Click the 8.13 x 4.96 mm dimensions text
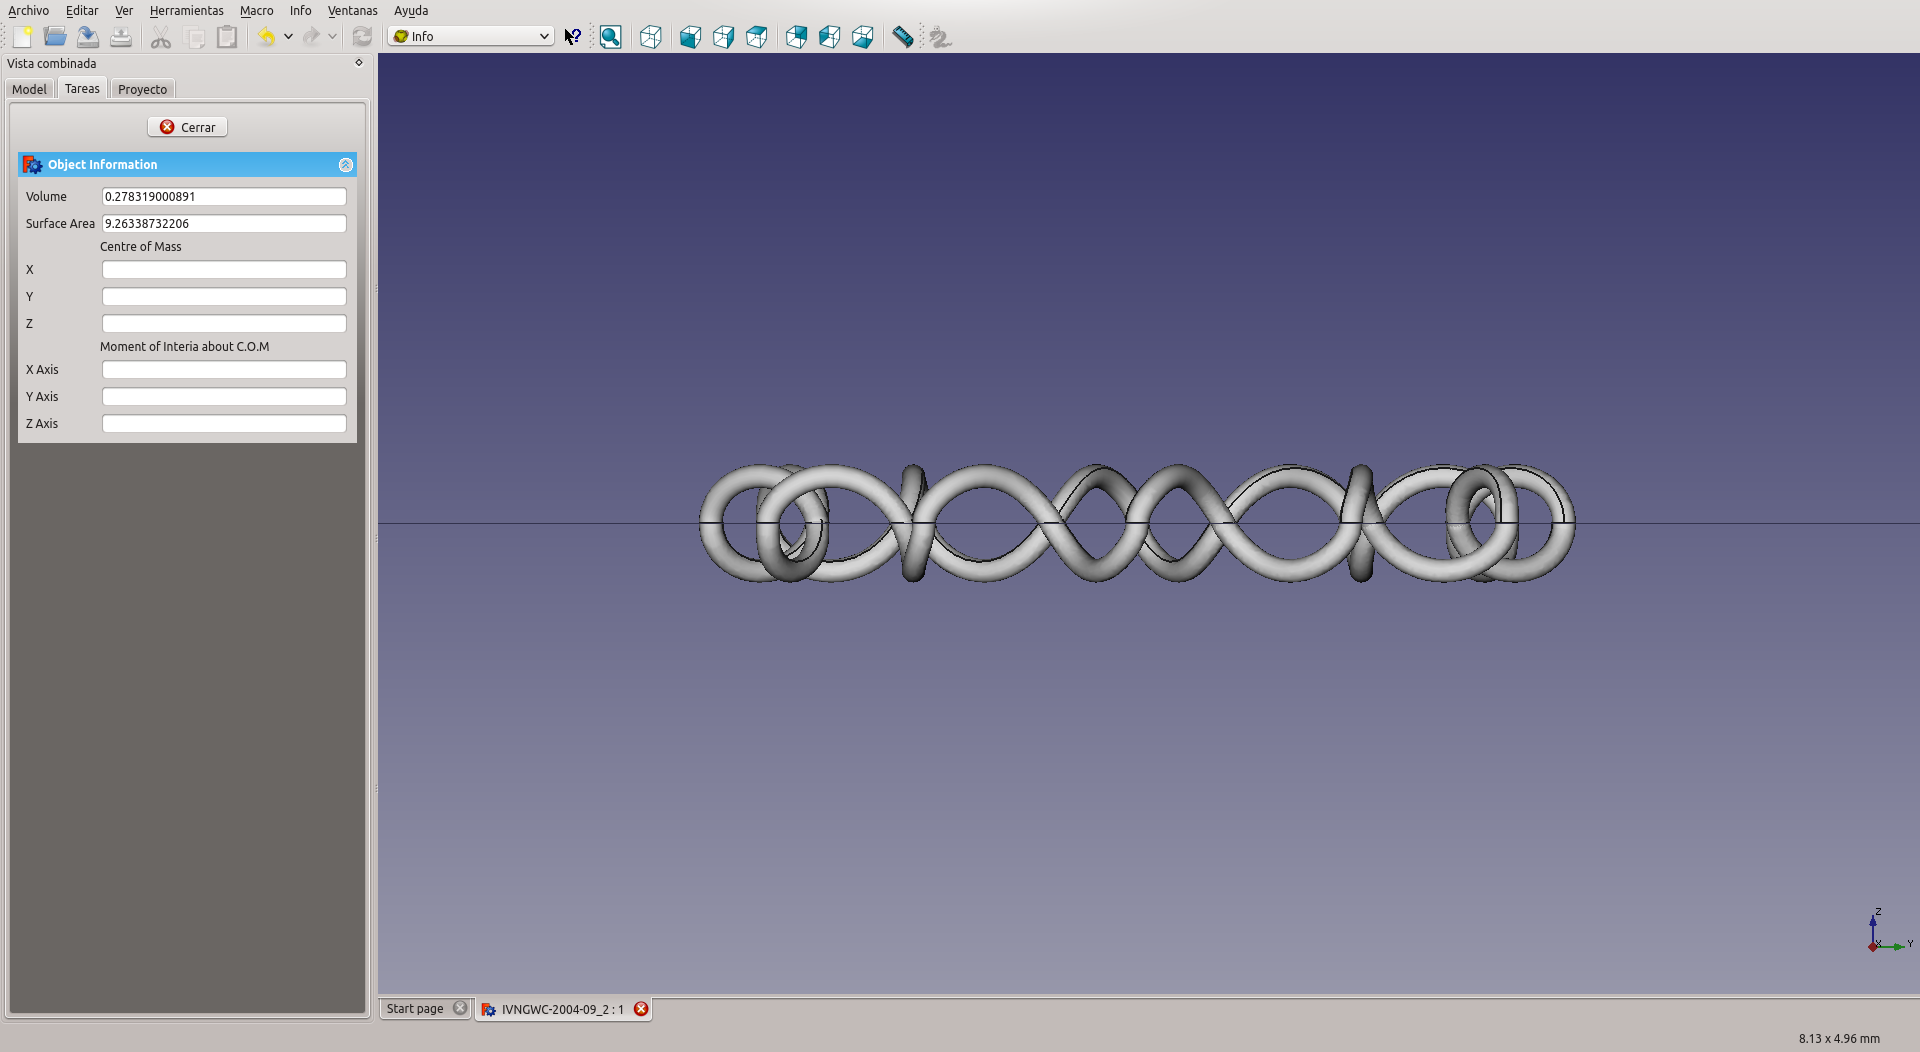The width and height of the screenshot is (1920, 1052). click(1839, 1039)
